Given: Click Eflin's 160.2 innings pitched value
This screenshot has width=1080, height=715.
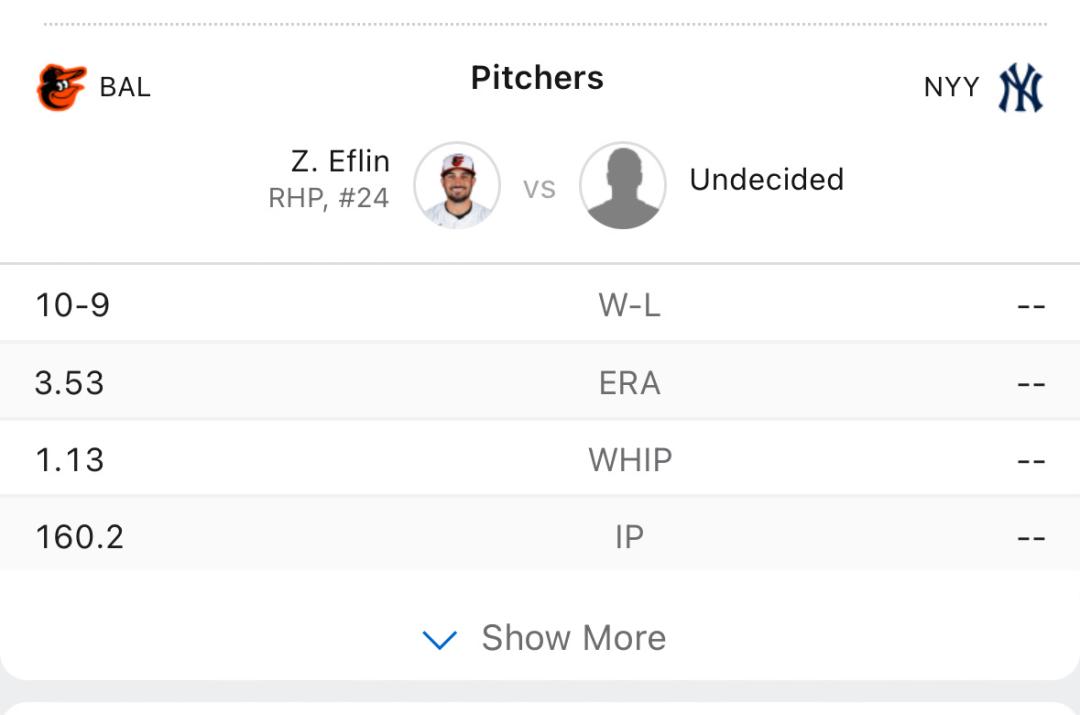Looking at the screenshot, I should 80,537.
